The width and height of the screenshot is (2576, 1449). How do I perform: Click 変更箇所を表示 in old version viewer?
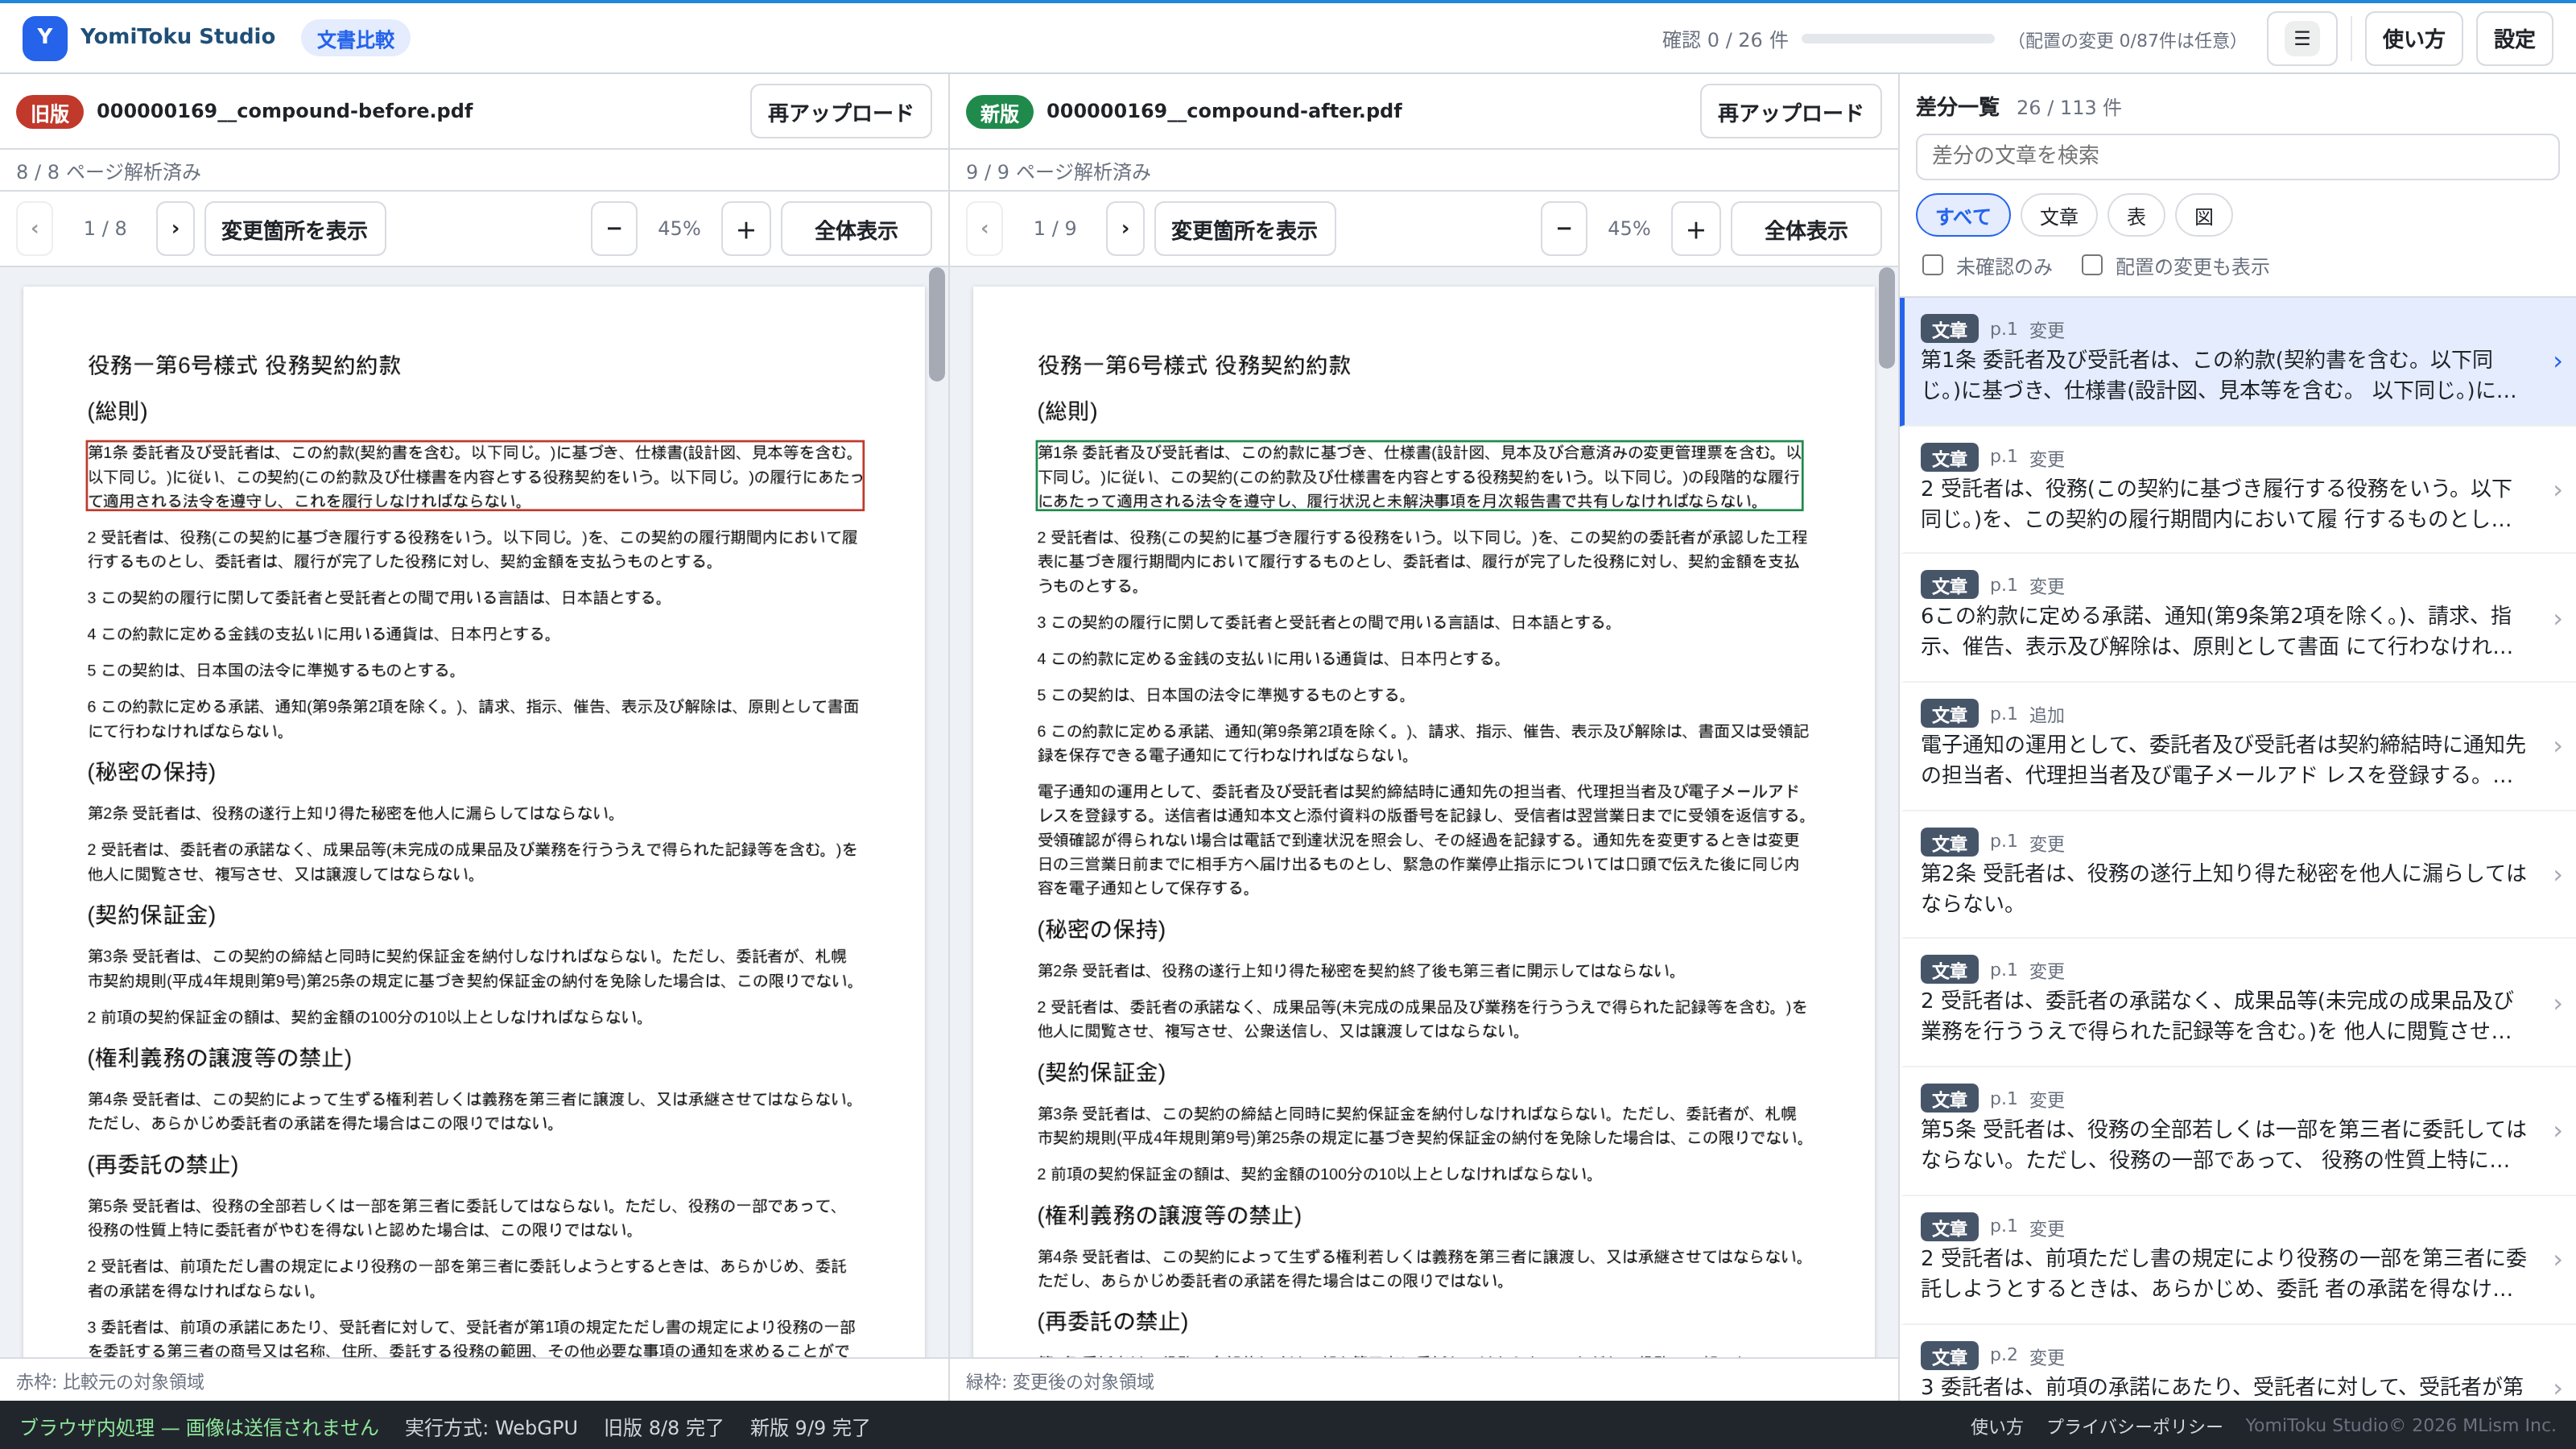(x=294, y=229)
